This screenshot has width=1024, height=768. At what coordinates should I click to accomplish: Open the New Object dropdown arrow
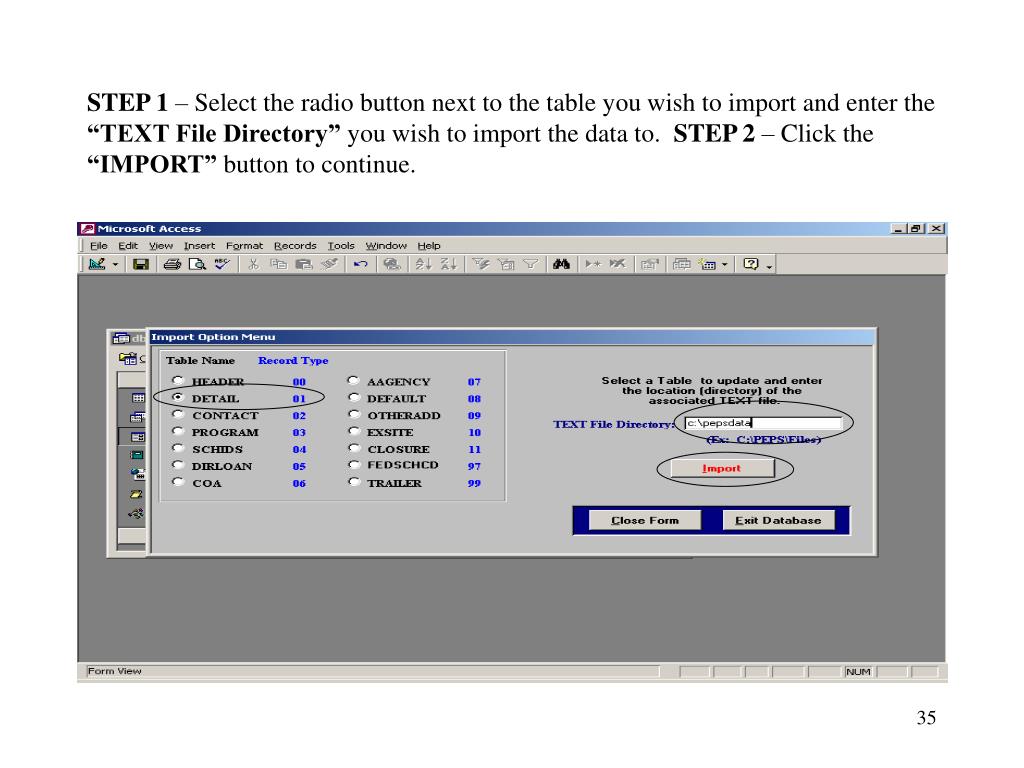click(x=724, y=264)
